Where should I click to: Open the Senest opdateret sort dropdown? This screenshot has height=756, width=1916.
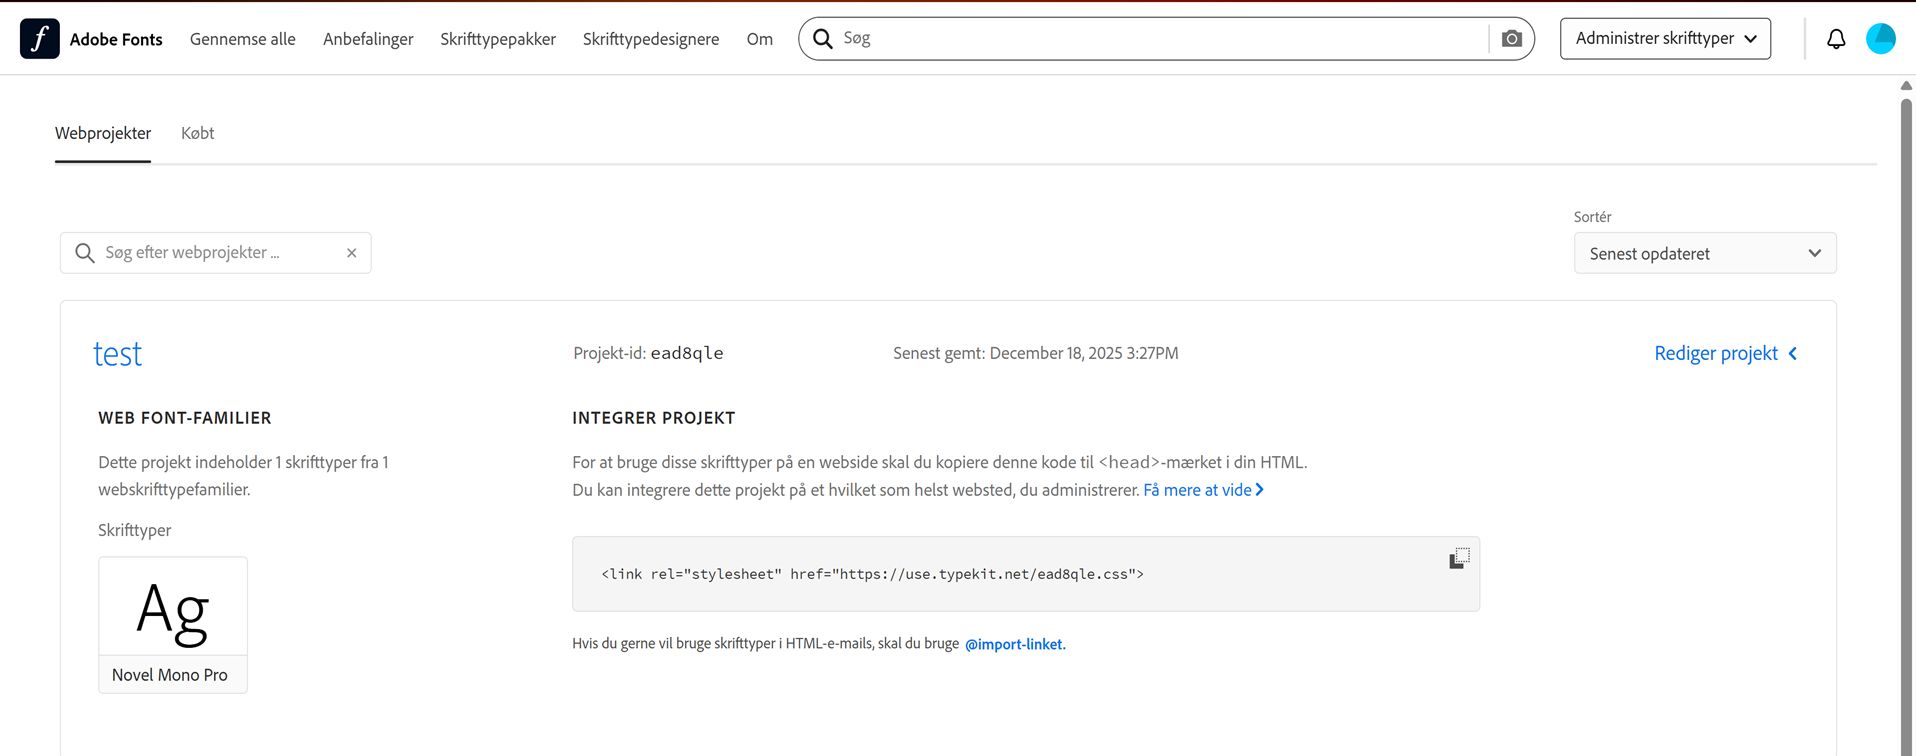1705,253
